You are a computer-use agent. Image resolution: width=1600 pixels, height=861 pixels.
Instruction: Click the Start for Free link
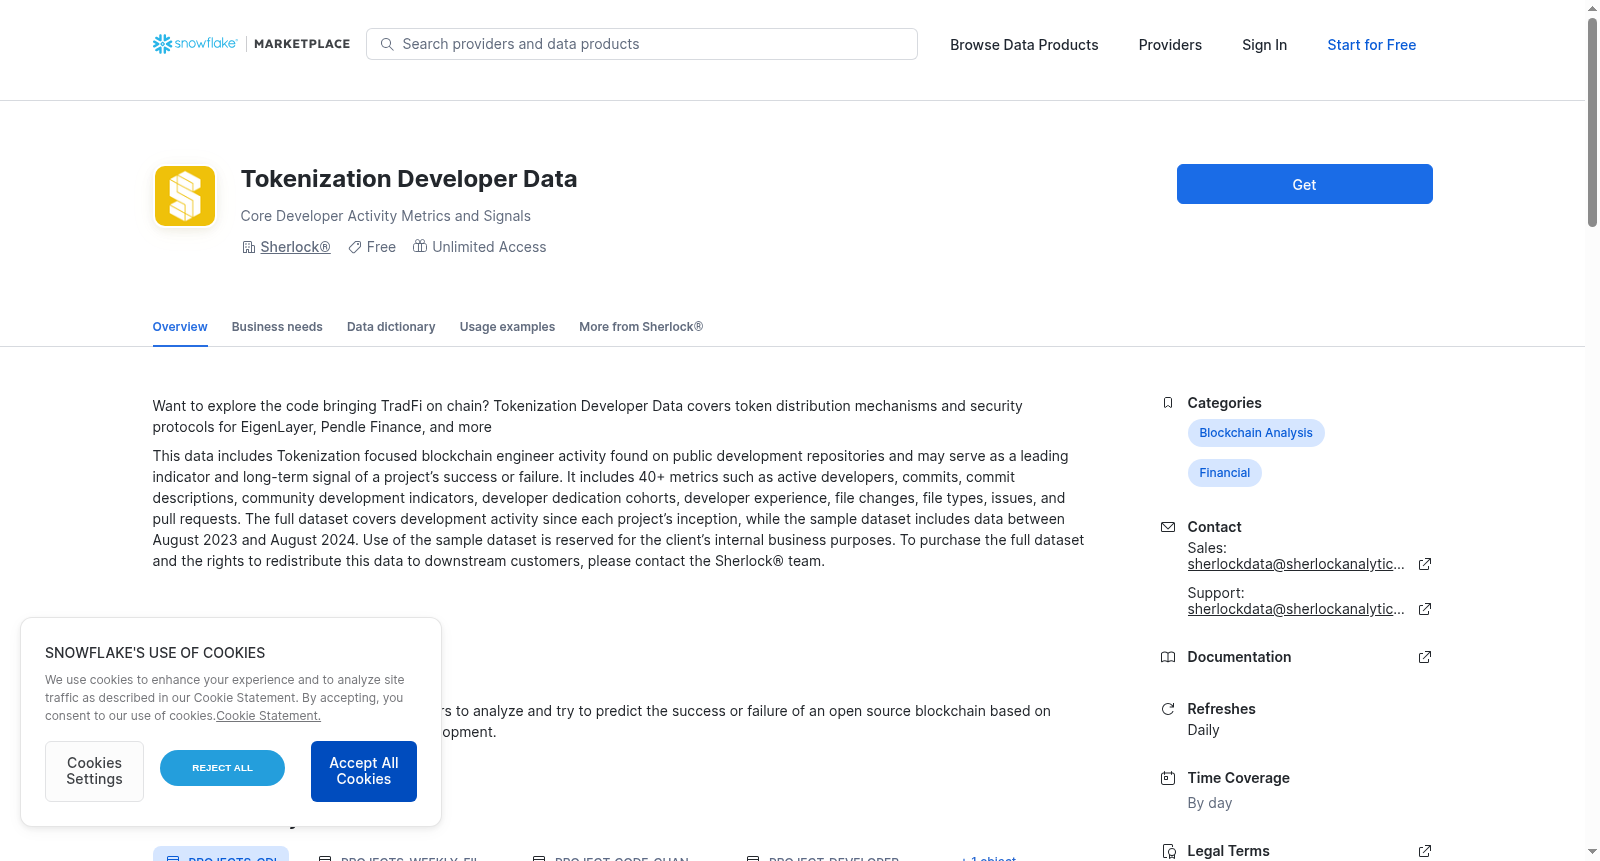coord(1372,45)
